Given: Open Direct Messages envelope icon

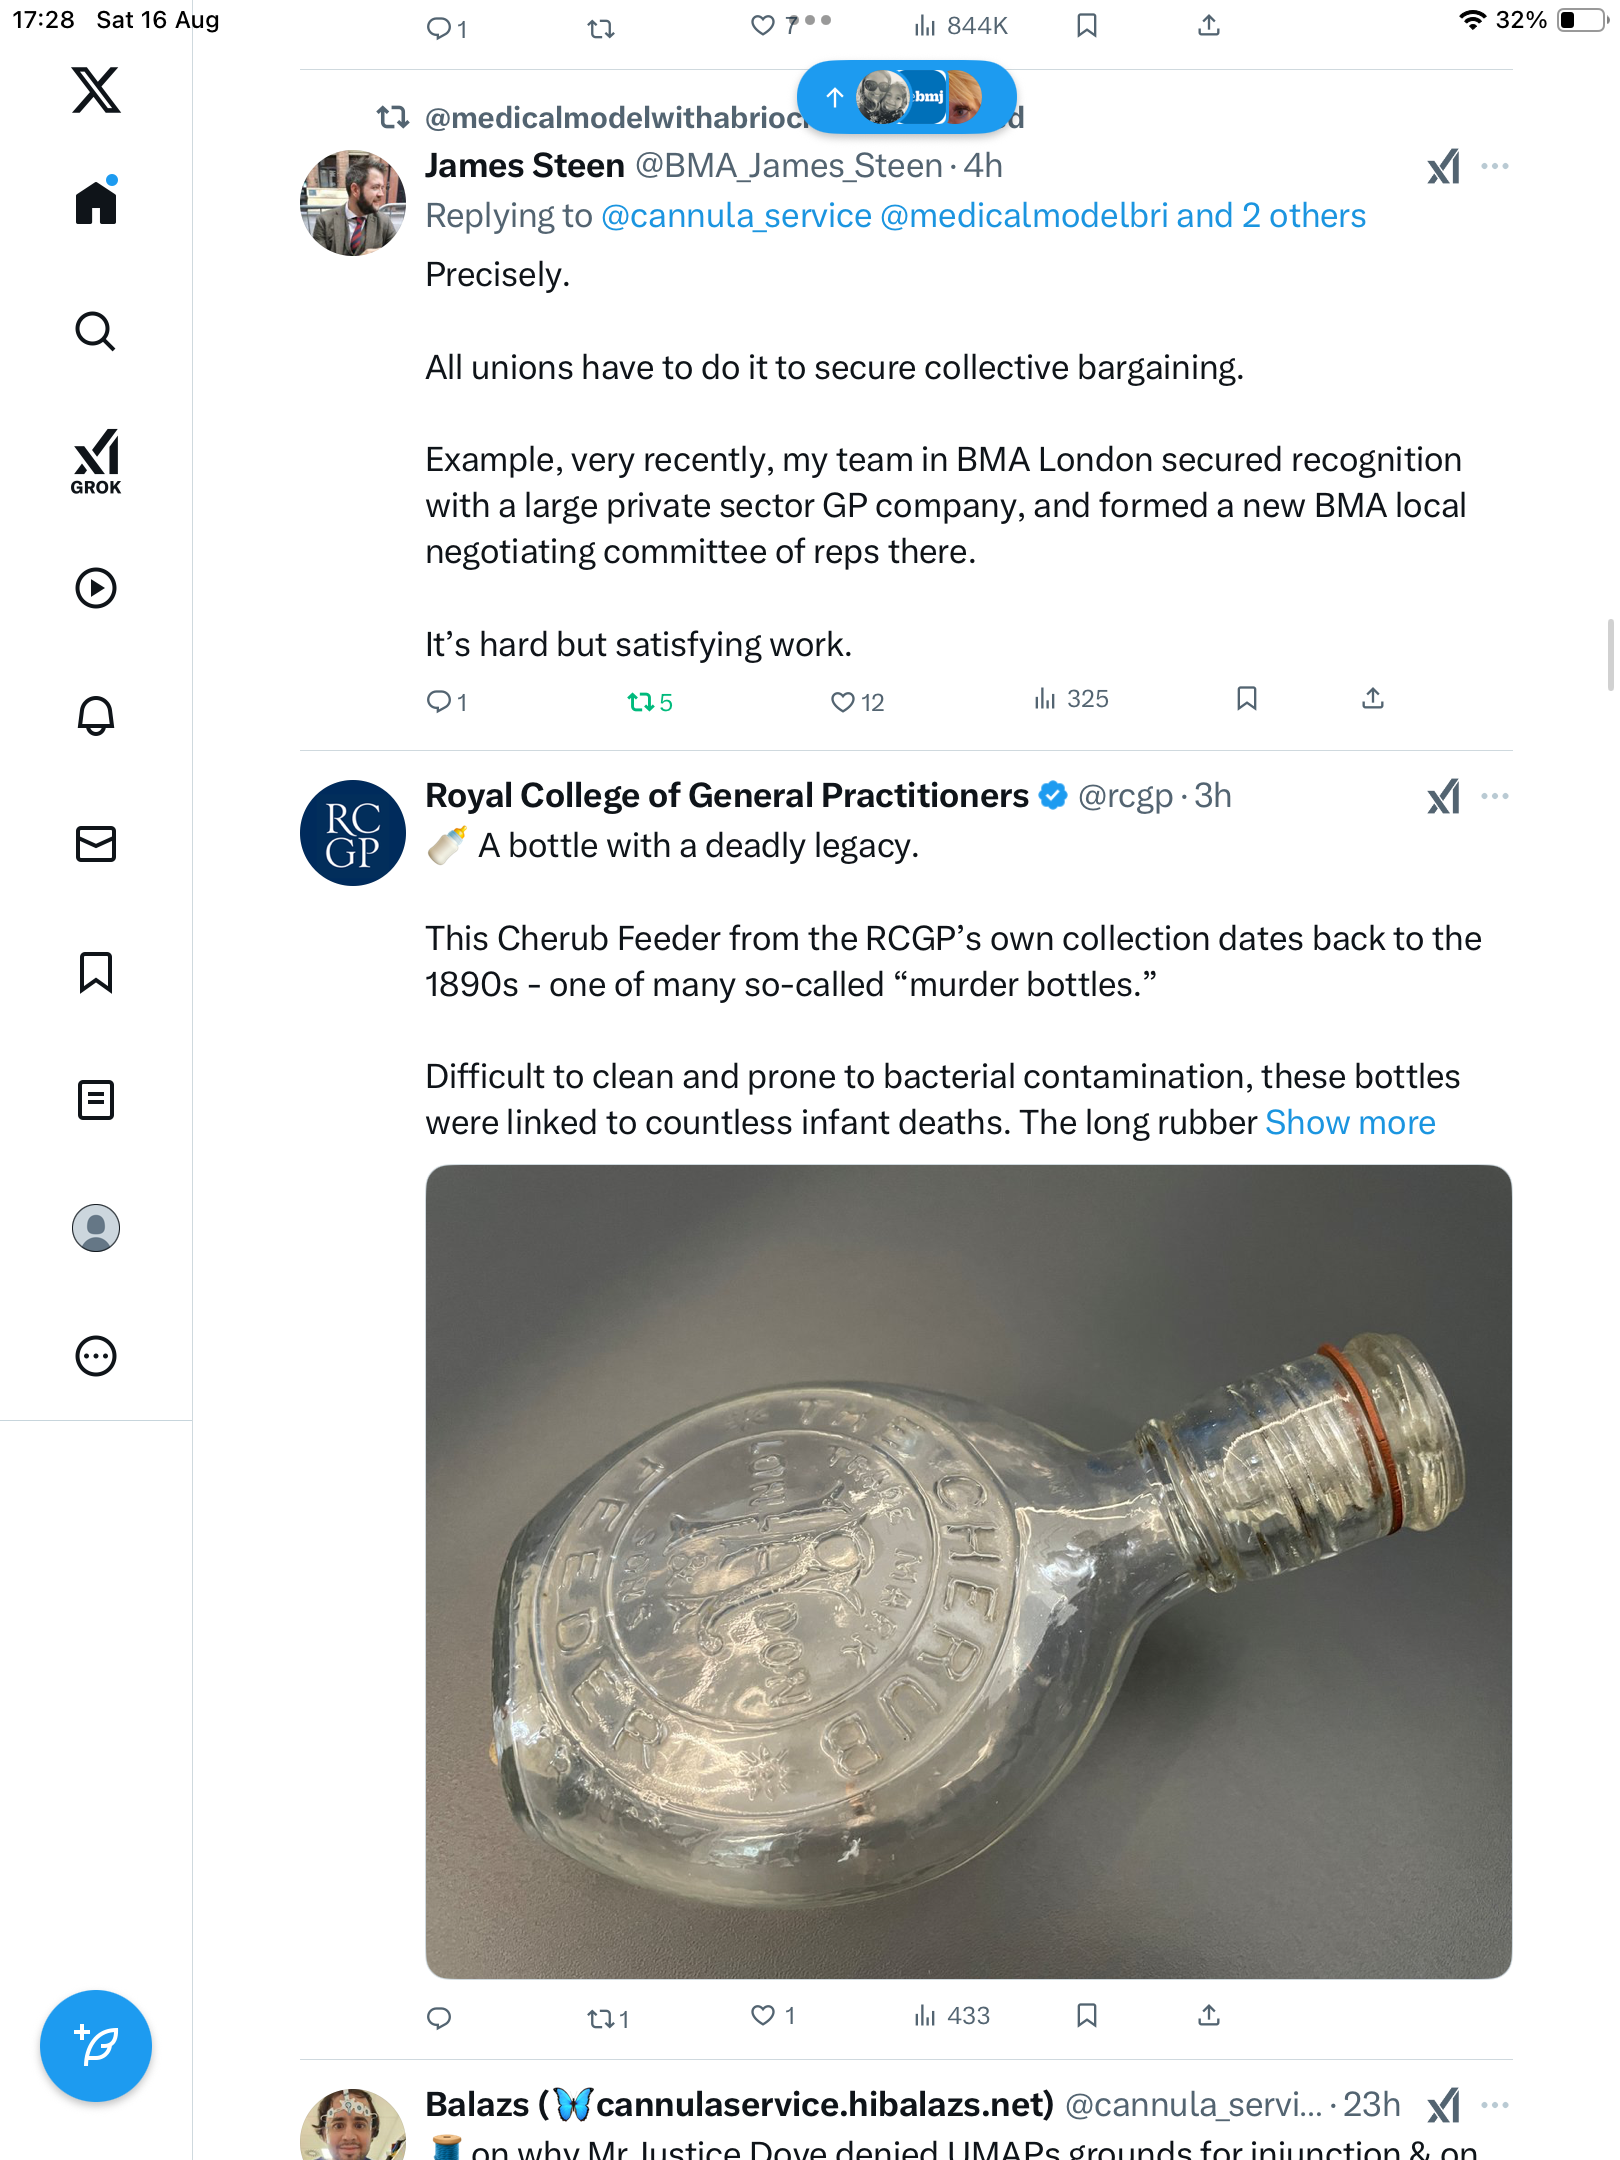Looking at the screenshot, I should tap(96, 844).
